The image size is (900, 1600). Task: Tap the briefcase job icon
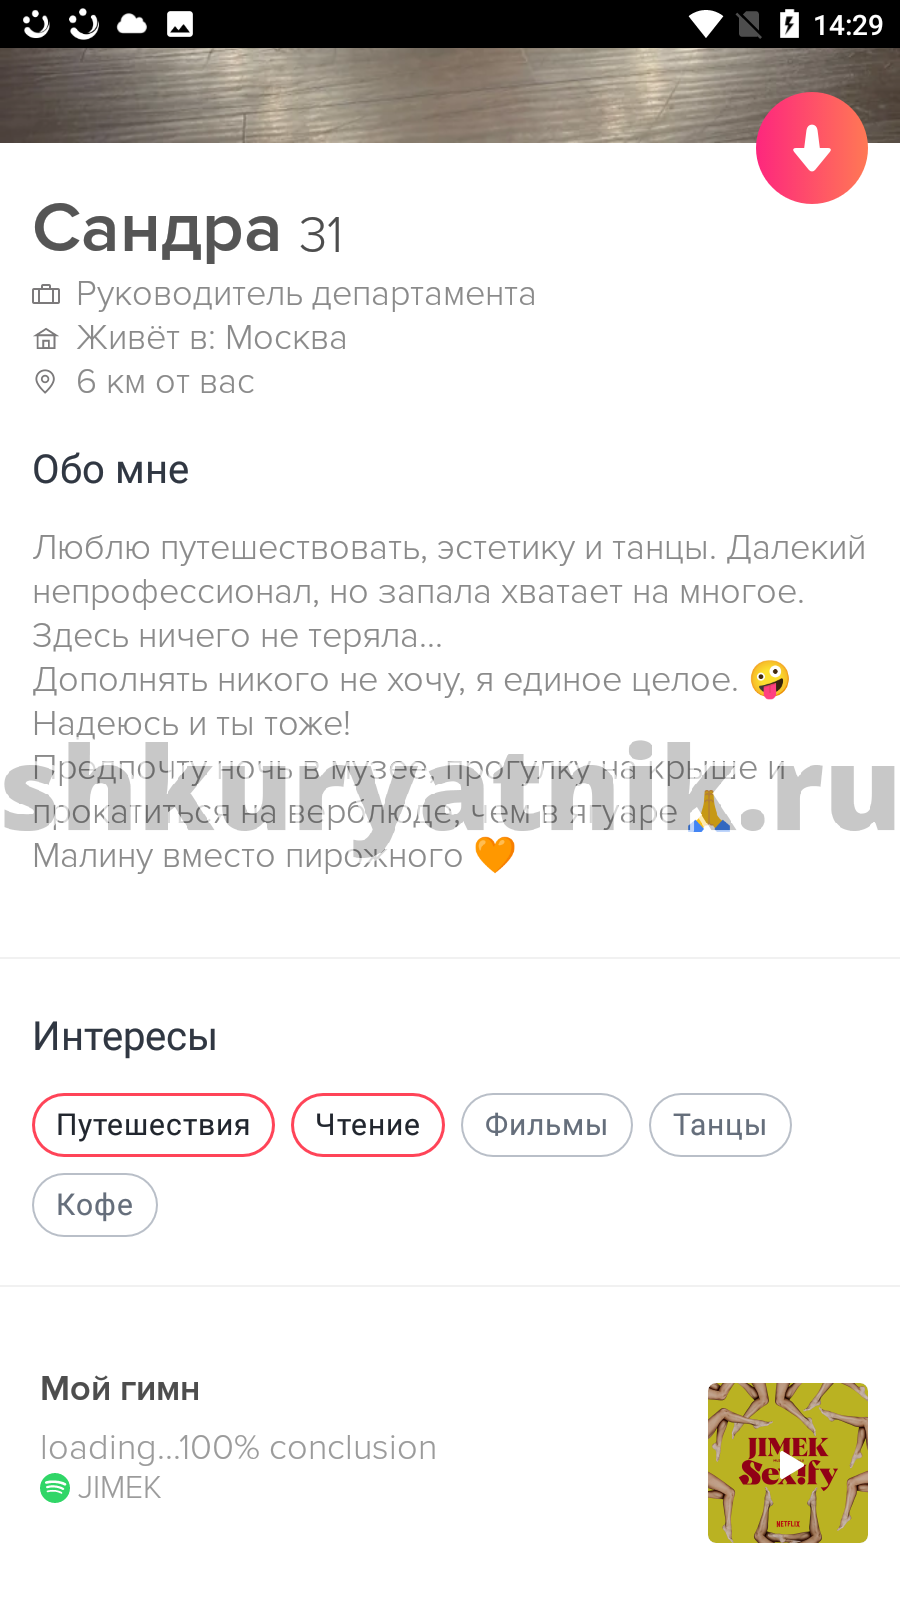tap(46, 294)
